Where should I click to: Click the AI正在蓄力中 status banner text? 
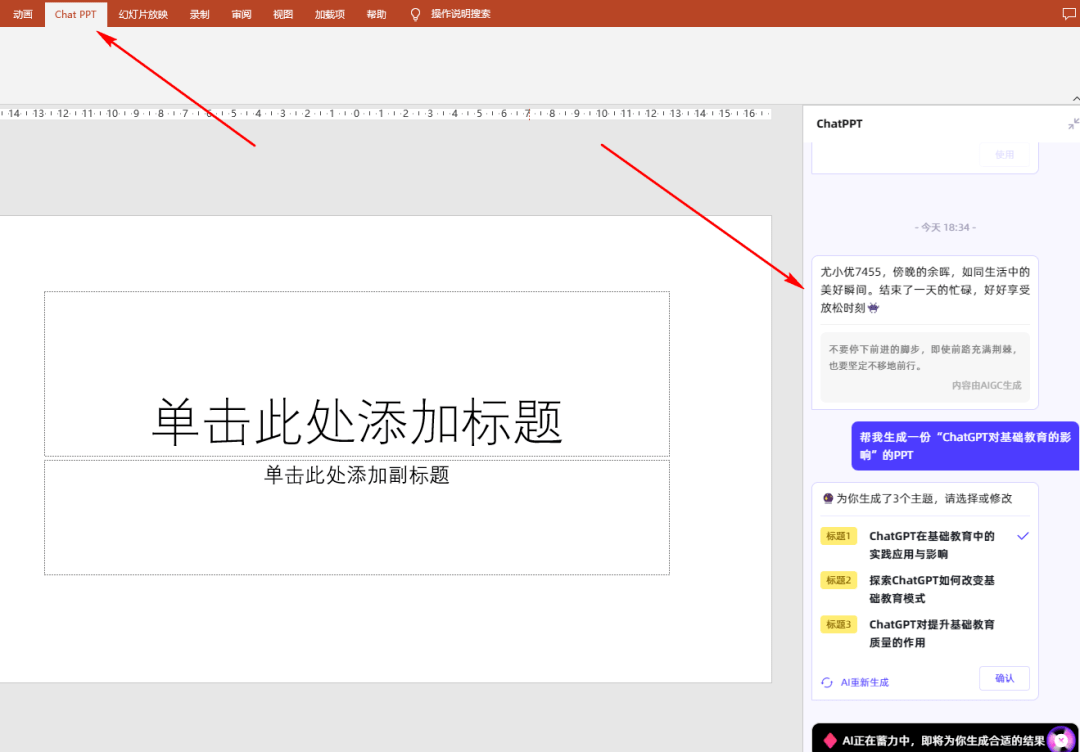pyautogui.click(x=944, y=741)
